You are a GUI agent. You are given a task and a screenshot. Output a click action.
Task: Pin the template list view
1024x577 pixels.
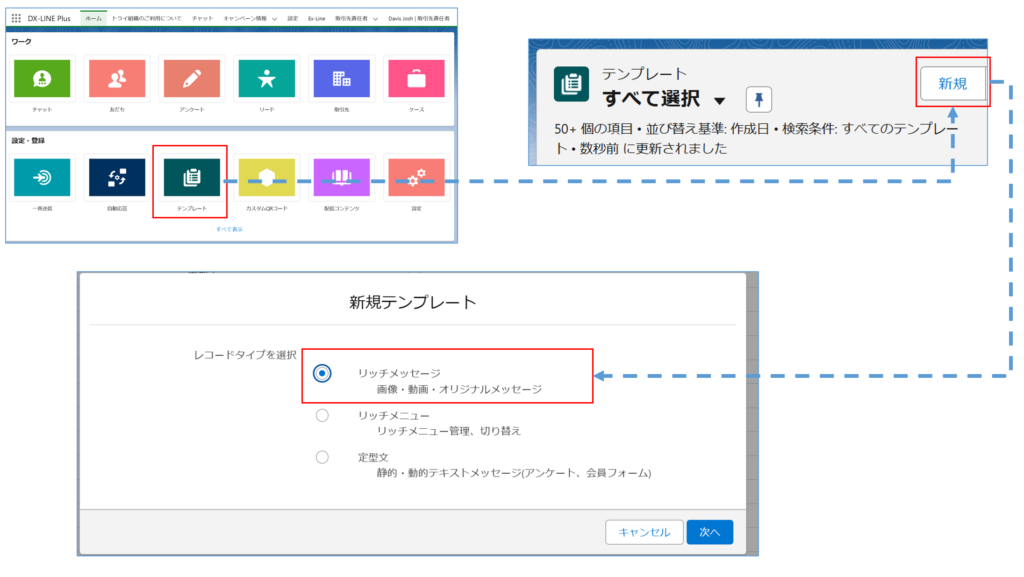(759, 99)
